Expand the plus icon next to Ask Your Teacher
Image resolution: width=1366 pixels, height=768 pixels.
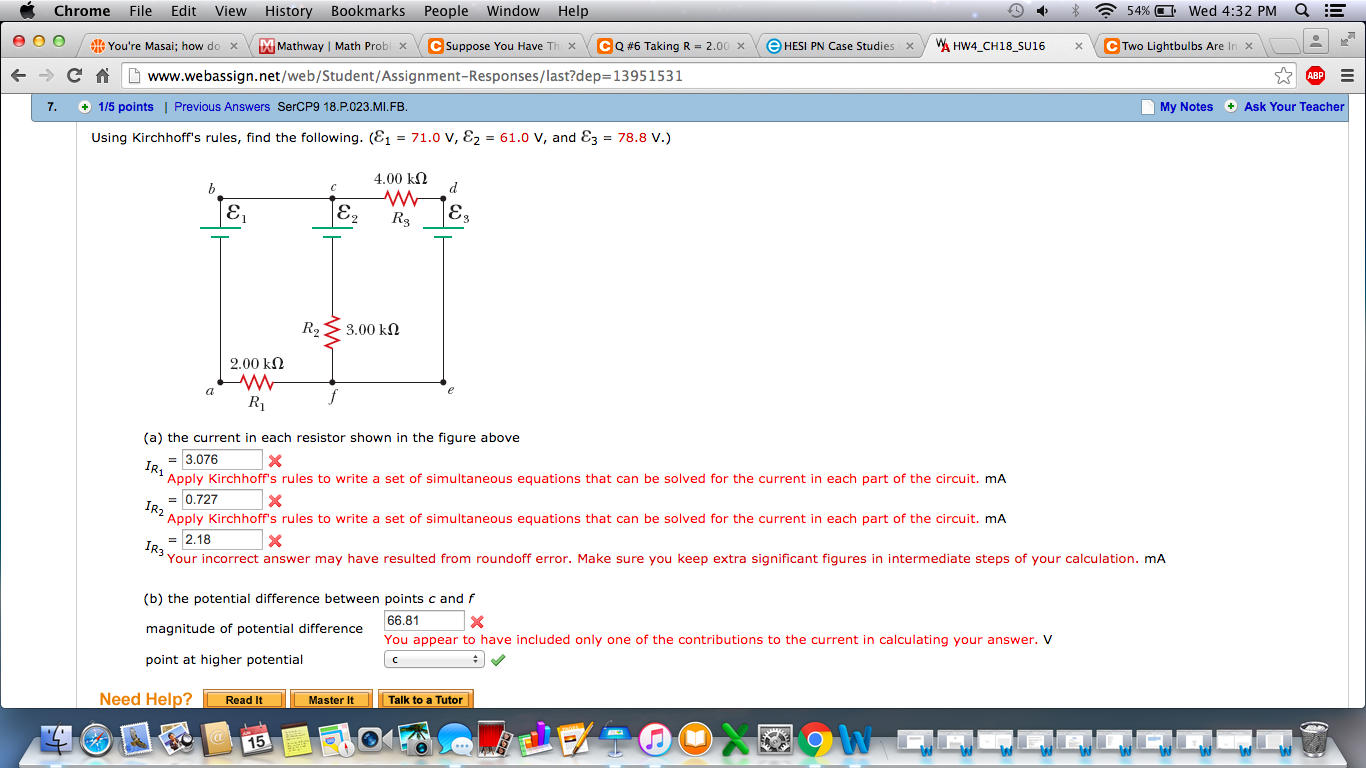click(x=1229, y=106)
